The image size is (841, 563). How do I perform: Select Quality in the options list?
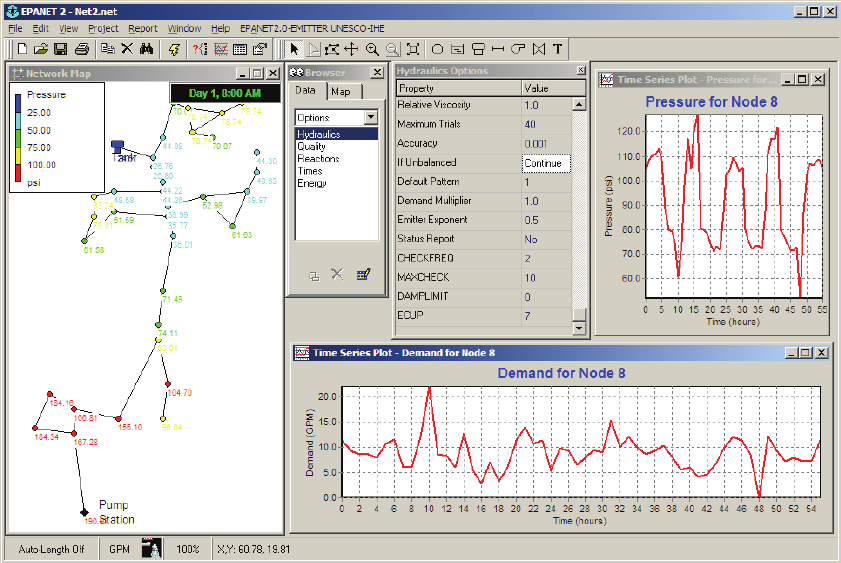311,146
